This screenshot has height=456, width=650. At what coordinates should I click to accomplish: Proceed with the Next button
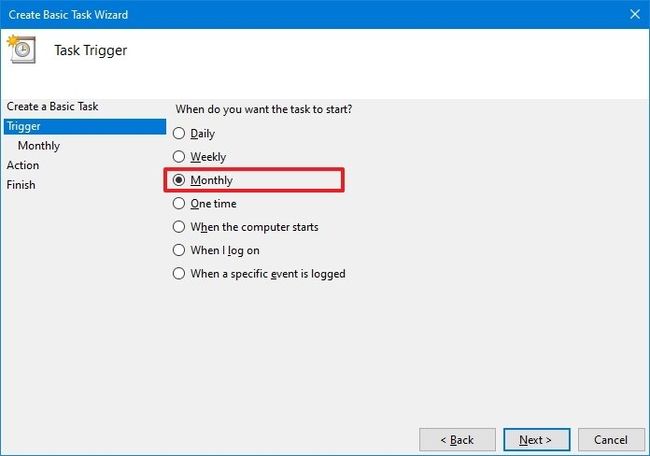coord(537,440)
